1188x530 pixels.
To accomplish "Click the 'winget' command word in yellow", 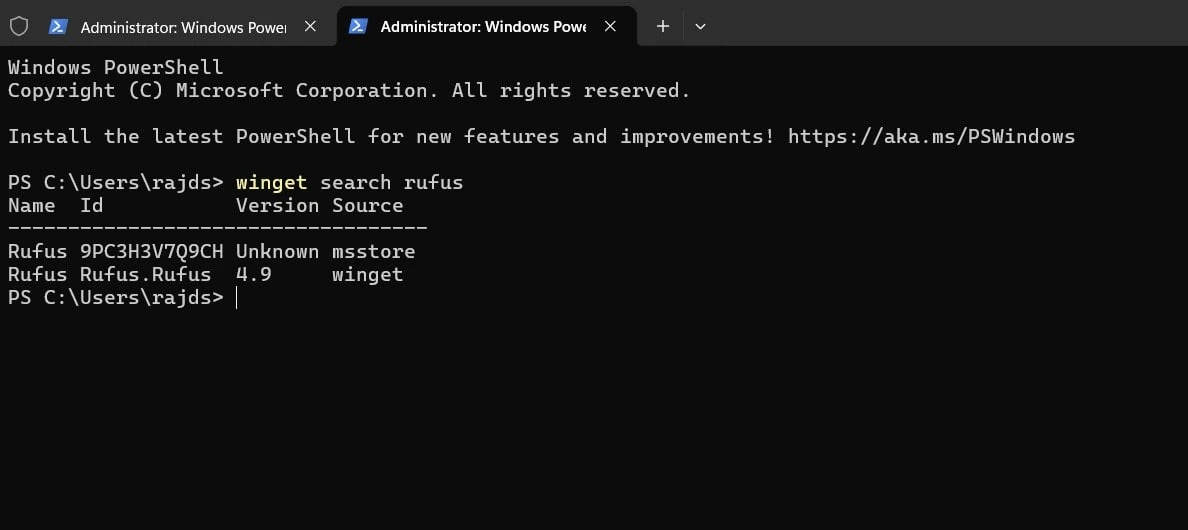I will 271,182.
